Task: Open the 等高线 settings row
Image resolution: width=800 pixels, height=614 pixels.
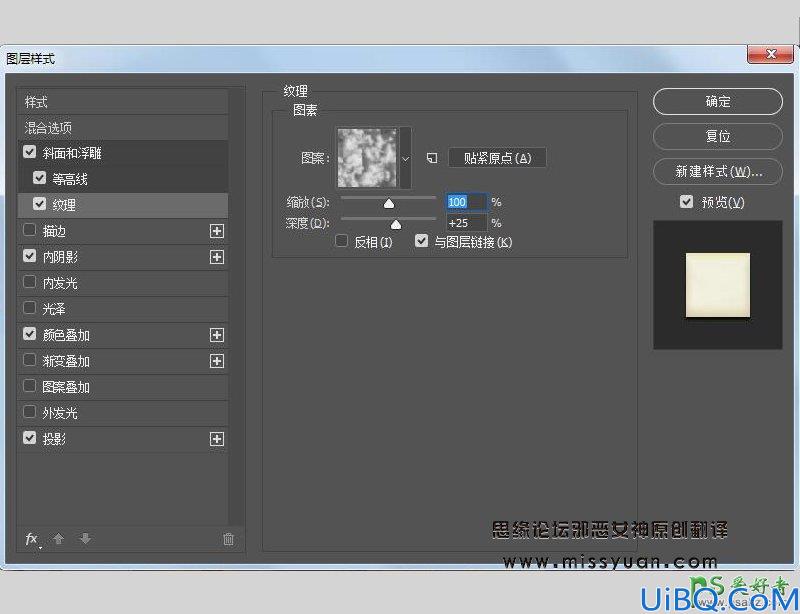Action: click(123, 179)
